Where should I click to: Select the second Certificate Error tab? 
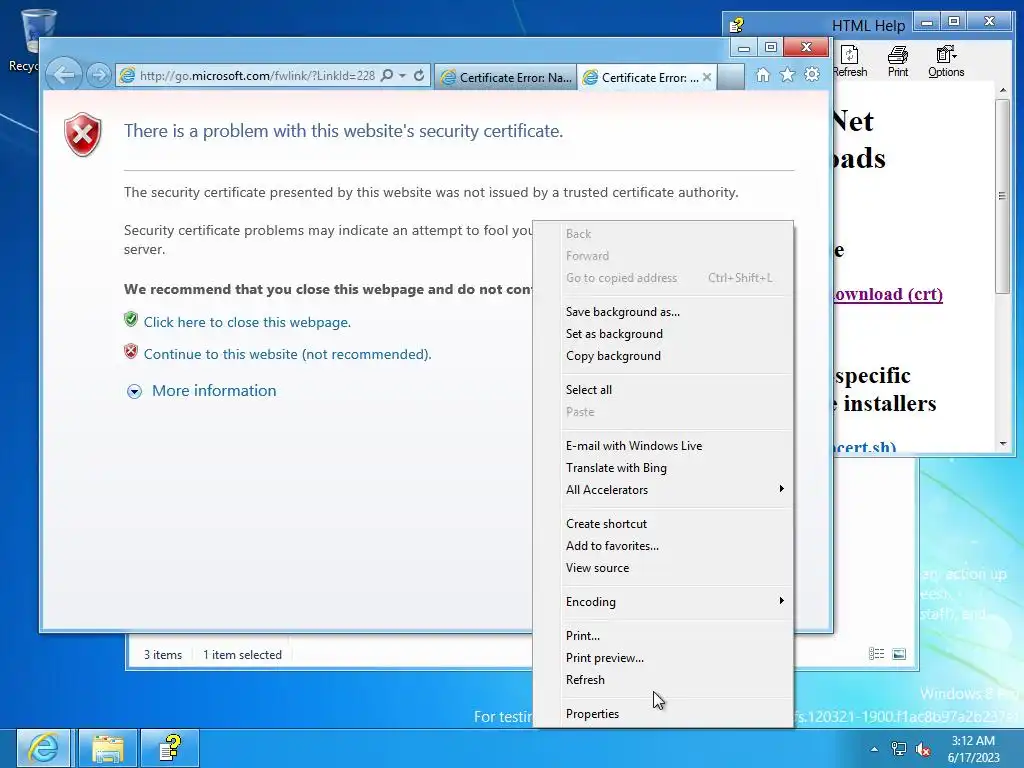(x=643, y=78)
